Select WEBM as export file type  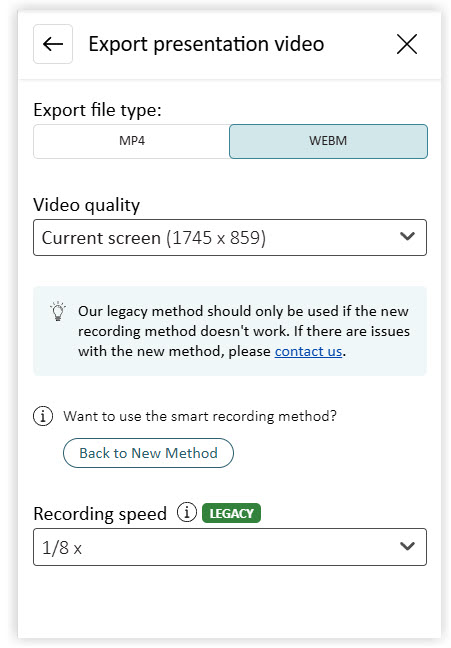pyautogui.click(x=328, y=141)
